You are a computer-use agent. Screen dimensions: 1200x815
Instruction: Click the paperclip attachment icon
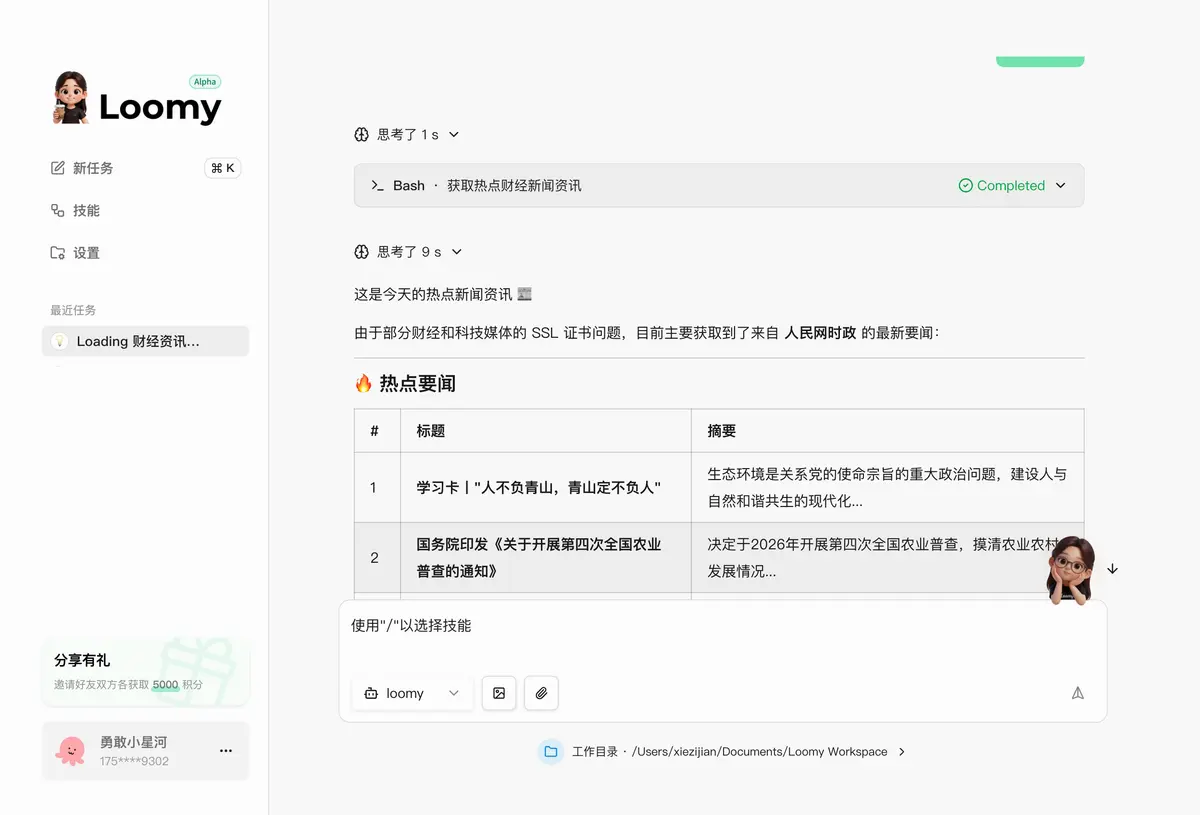(x=541, y=693)
